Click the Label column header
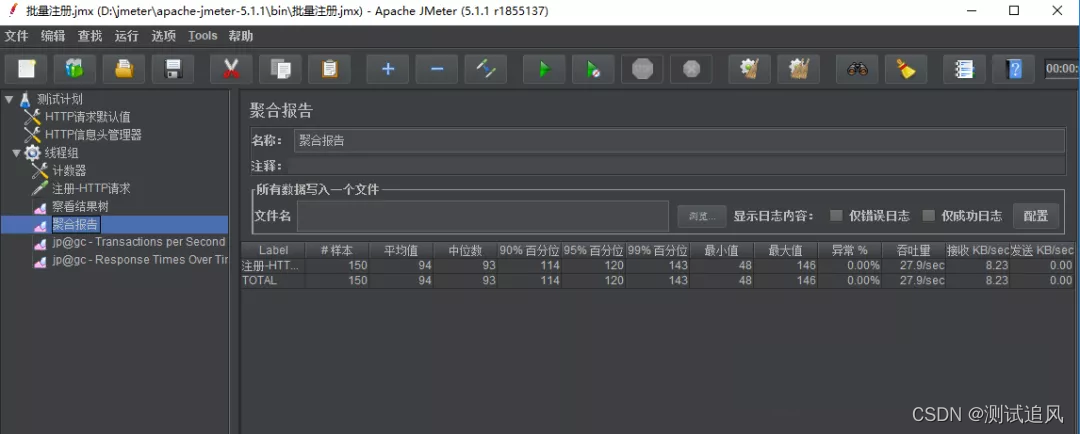This screenshot has width=1080, height=434. (x=273, y=250)
